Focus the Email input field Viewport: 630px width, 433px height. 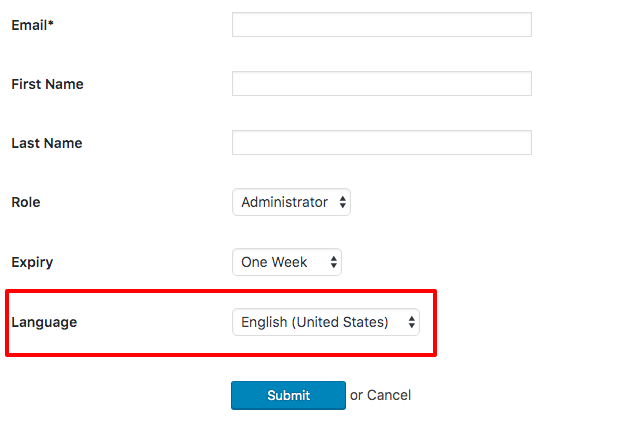pyautogui.click(x=381, y=25)
